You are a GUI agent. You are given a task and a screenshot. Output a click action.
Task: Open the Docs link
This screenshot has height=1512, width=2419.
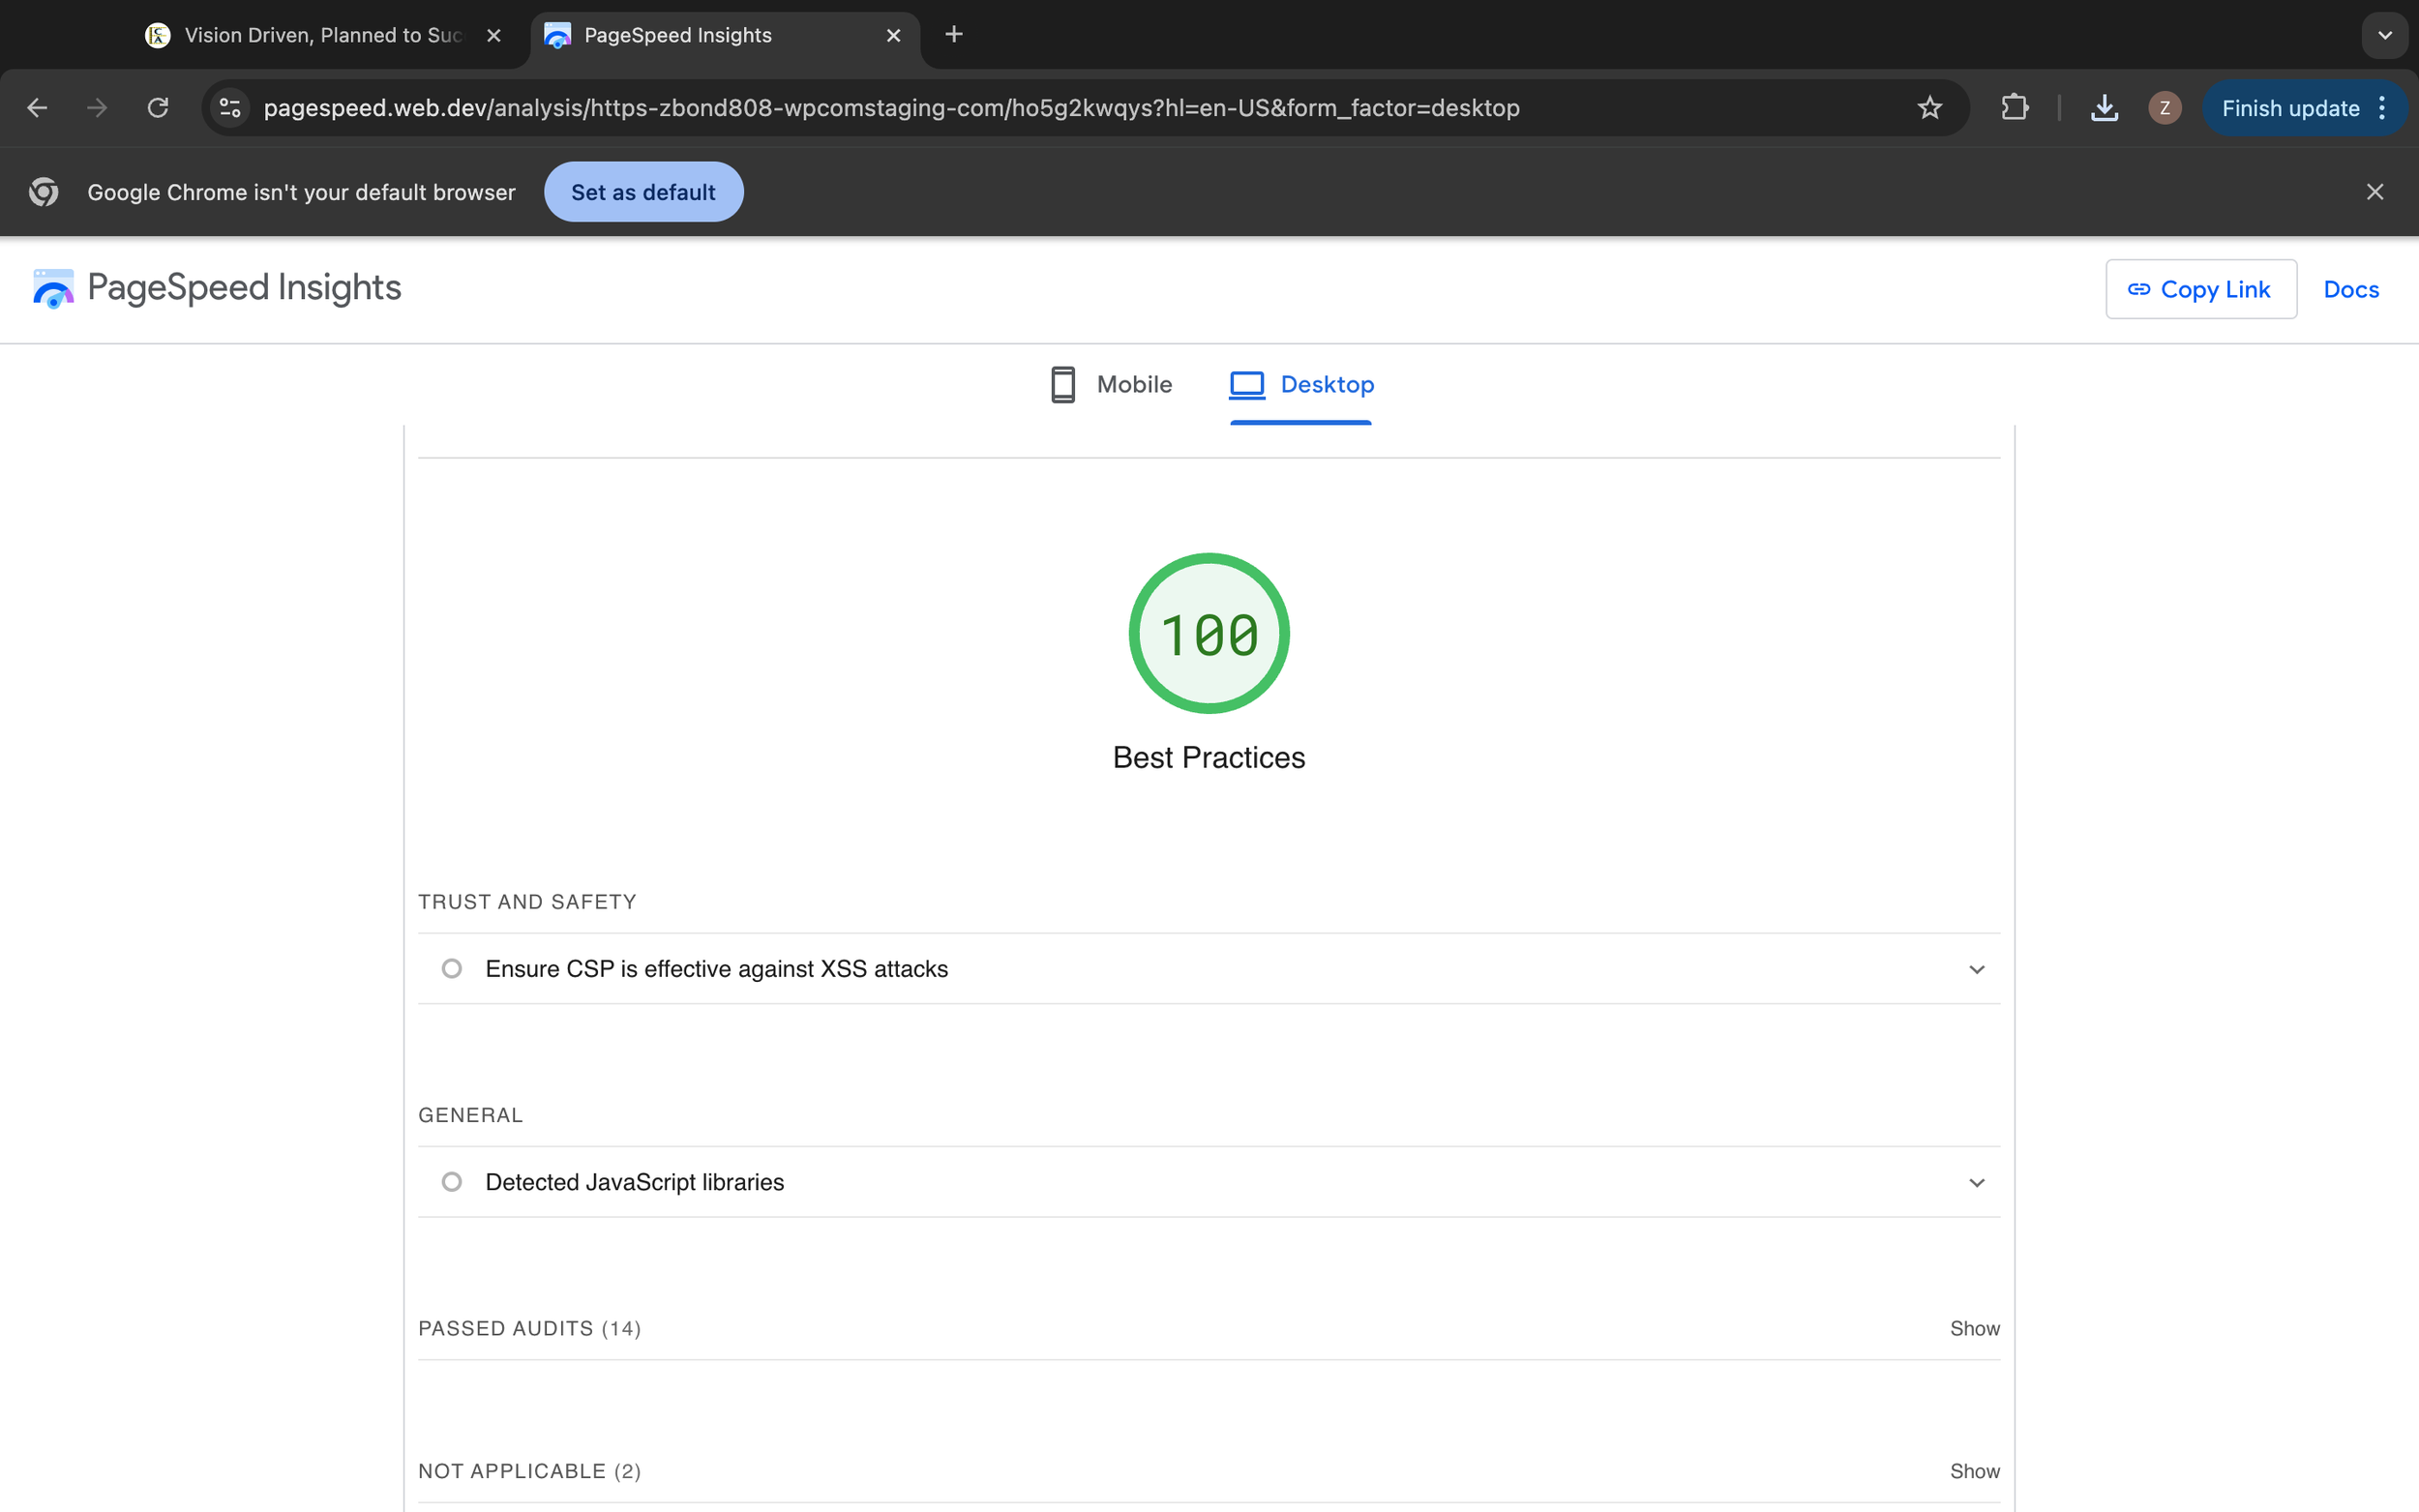(x=2350, y=289)
